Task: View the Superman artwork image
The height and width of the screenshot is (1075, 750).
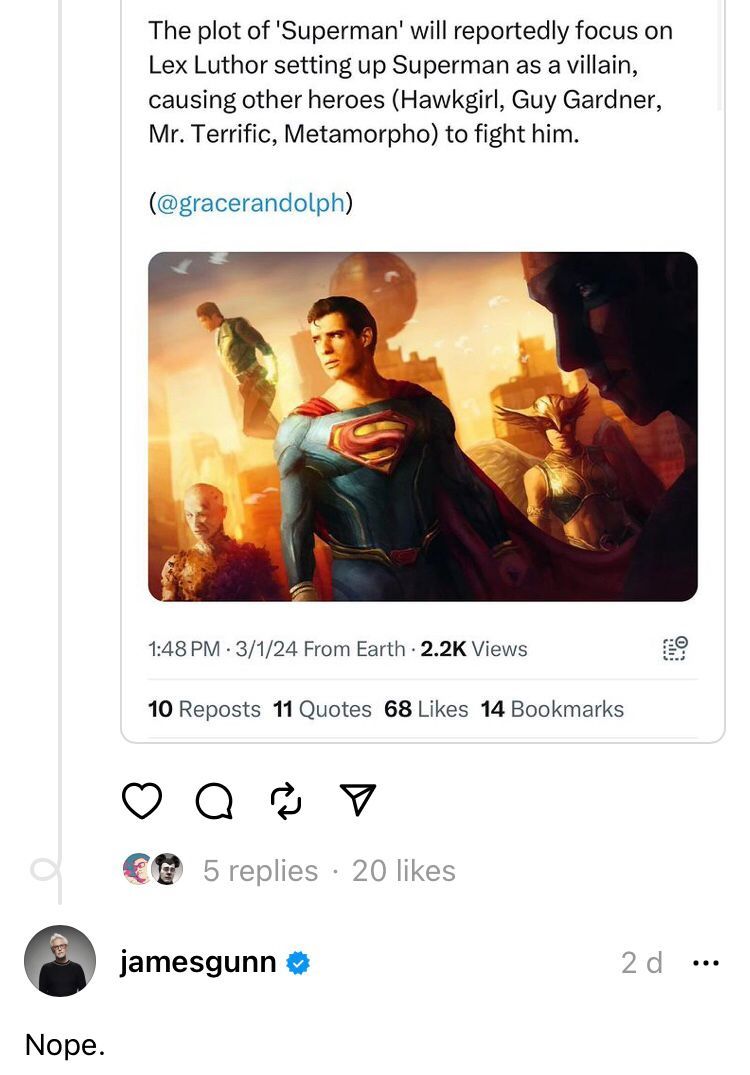Action: (422, 426)
